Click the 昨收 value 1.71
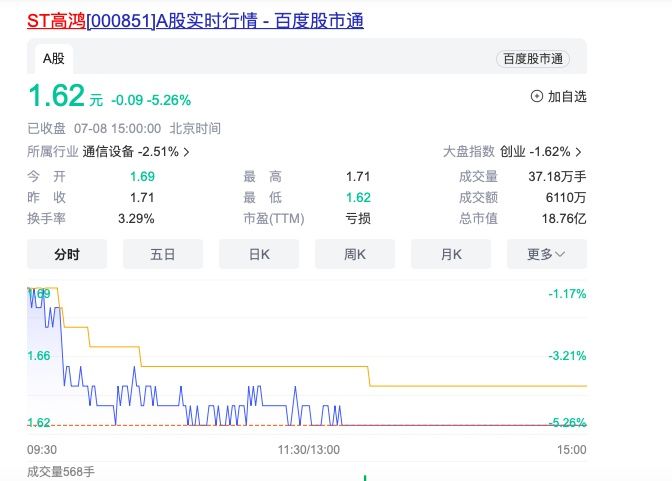Viewport: 672px width, 481px height. [x=142, y=198]
